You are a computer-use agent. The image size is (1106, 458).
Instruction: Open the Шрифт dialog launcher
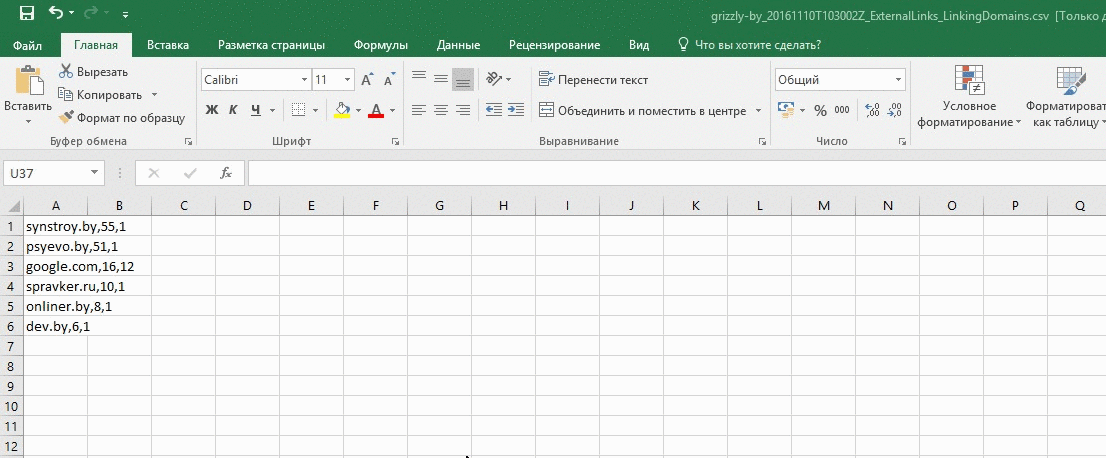tap(396, 141)
